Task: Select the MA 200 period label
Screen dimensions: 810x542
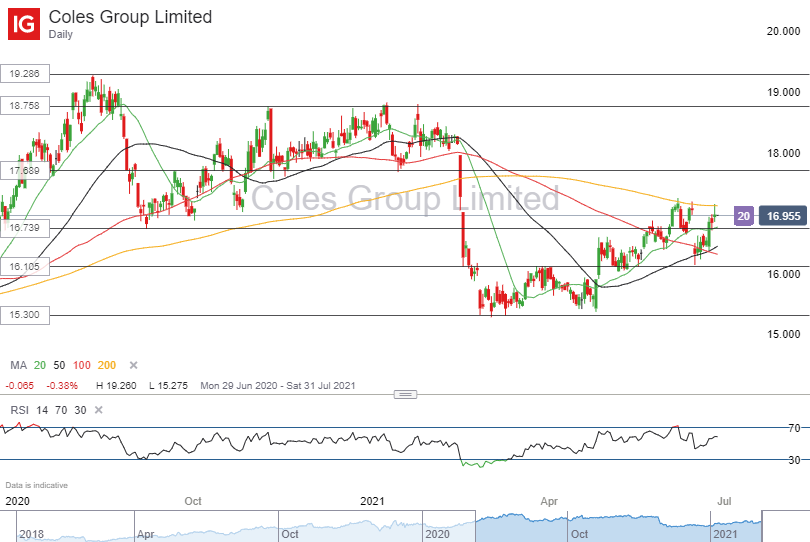Action: (107, 365)
